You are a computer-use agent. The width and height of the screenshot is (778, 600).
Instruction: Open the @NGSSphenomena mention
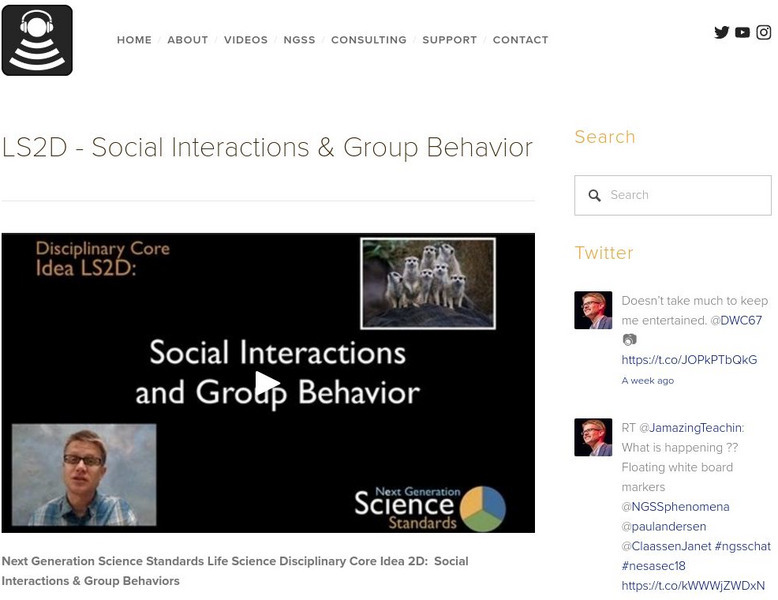pos(675,507)
